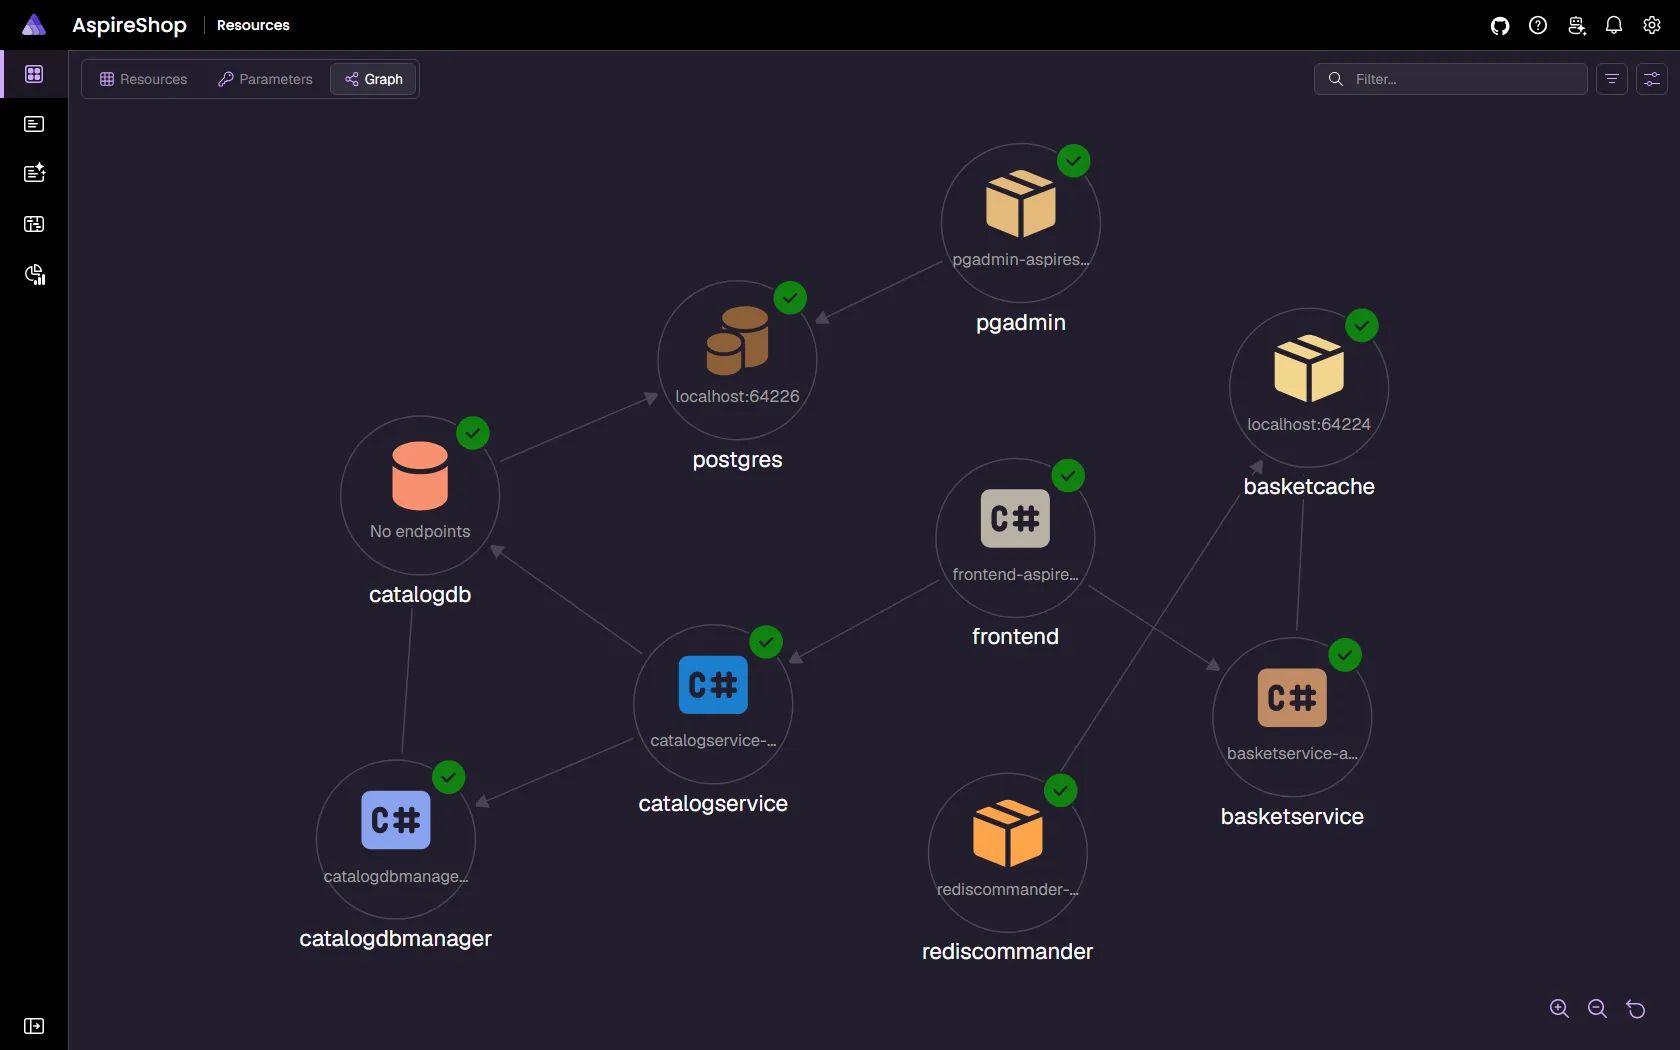Open the help icon in header
Viewport: 1680px width, 1050px height.
pos(1538,25)
